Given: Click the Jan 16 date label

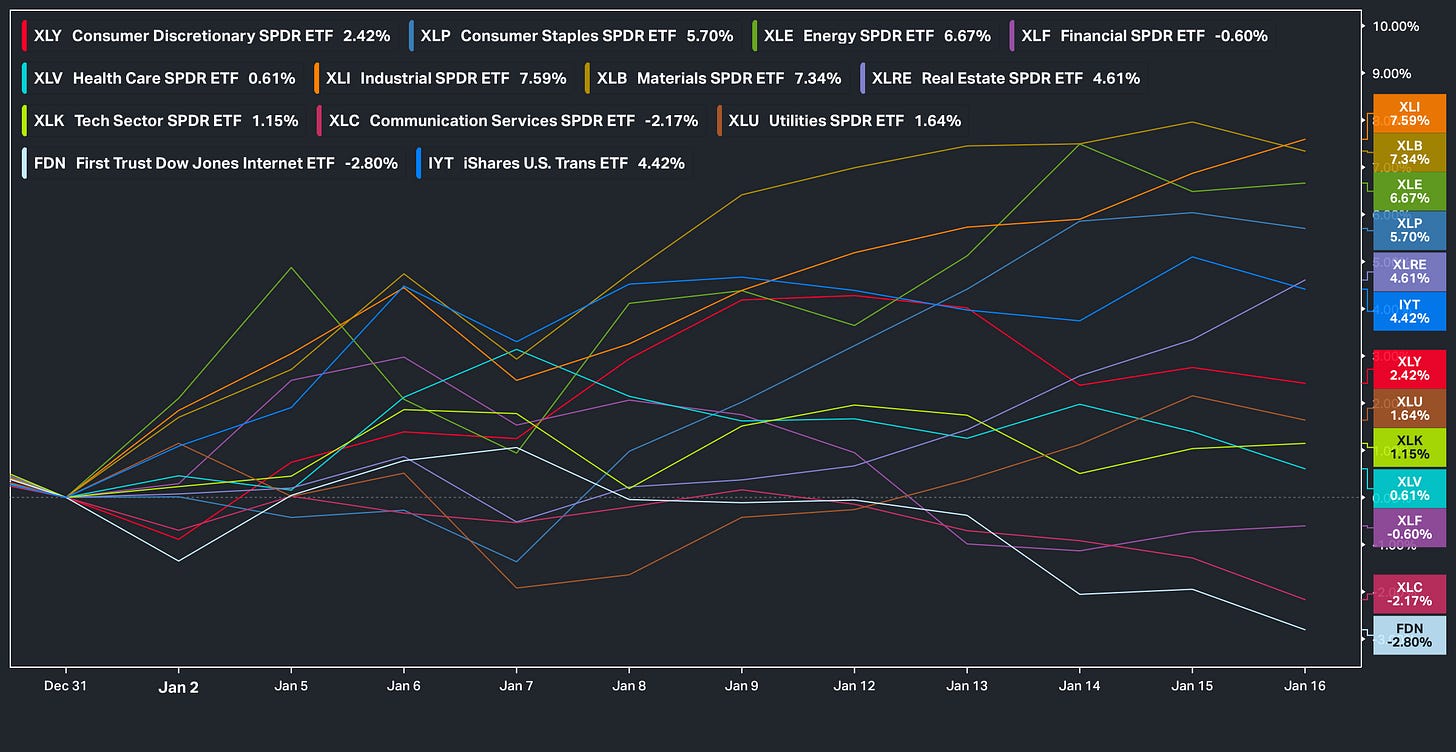Looking at the screenshot, I should click(x=1304, y=686).
